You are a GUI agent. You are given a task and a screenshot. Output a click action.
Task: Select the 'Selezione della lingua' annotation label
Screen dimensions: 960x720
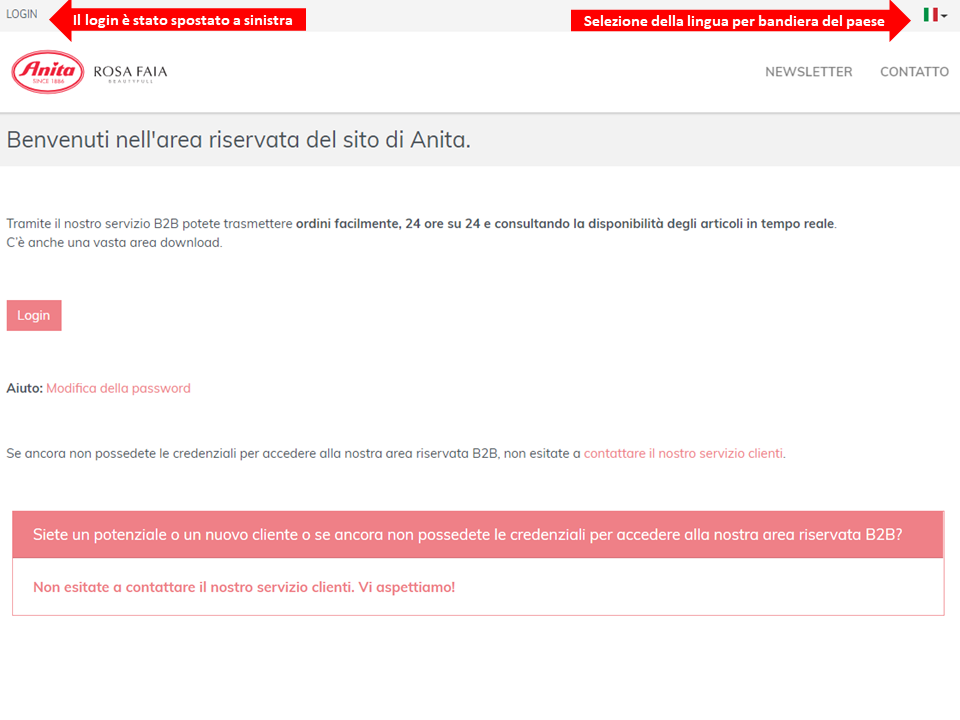(733, 21)
